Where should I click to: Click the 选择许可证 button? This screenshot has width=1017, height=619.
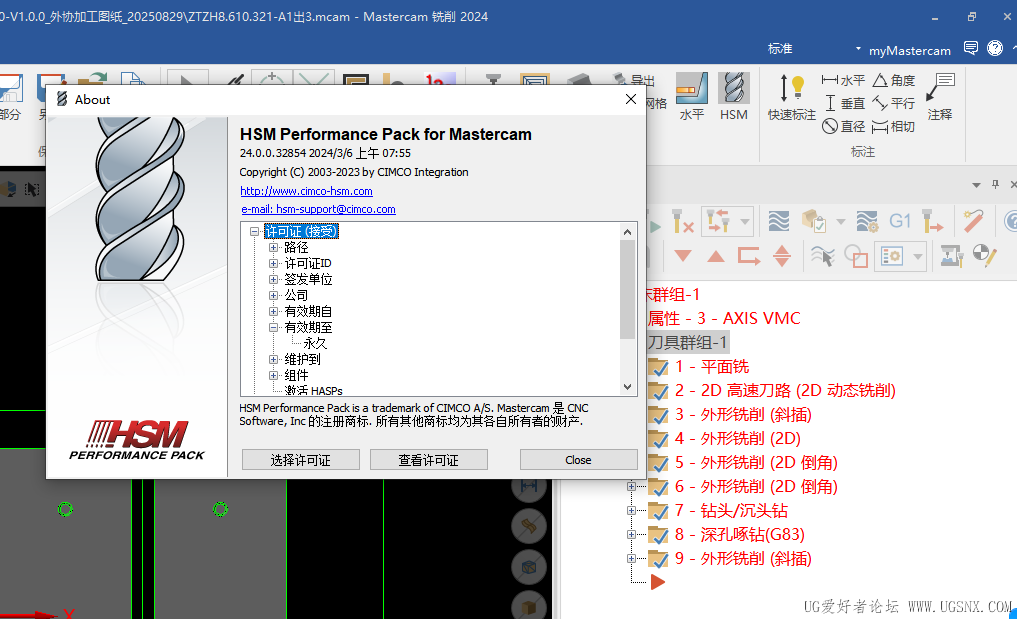300,459
